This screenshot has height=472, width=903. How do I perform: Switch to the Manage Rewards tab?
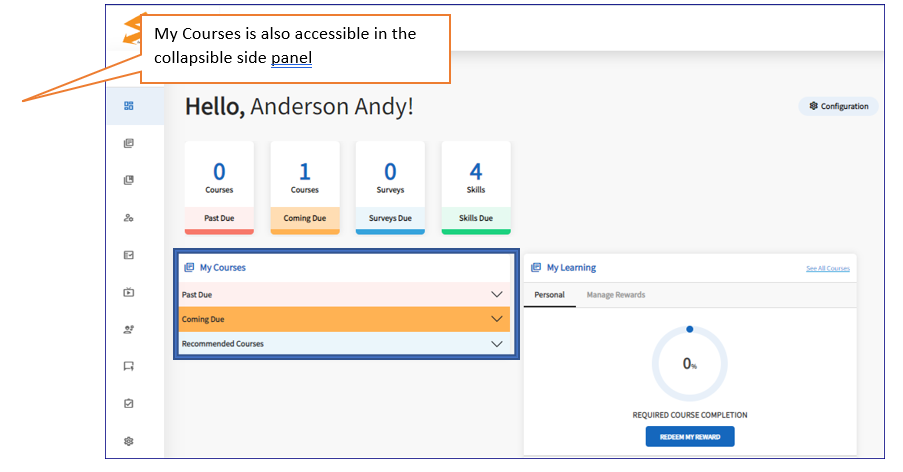click(x=616, y=295)
